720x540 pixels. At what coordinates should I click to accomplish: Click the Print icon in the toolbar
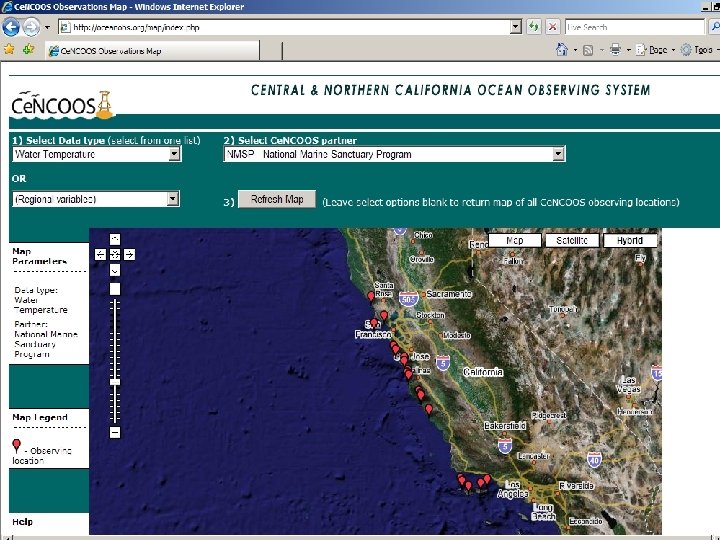tap(615, 50)
